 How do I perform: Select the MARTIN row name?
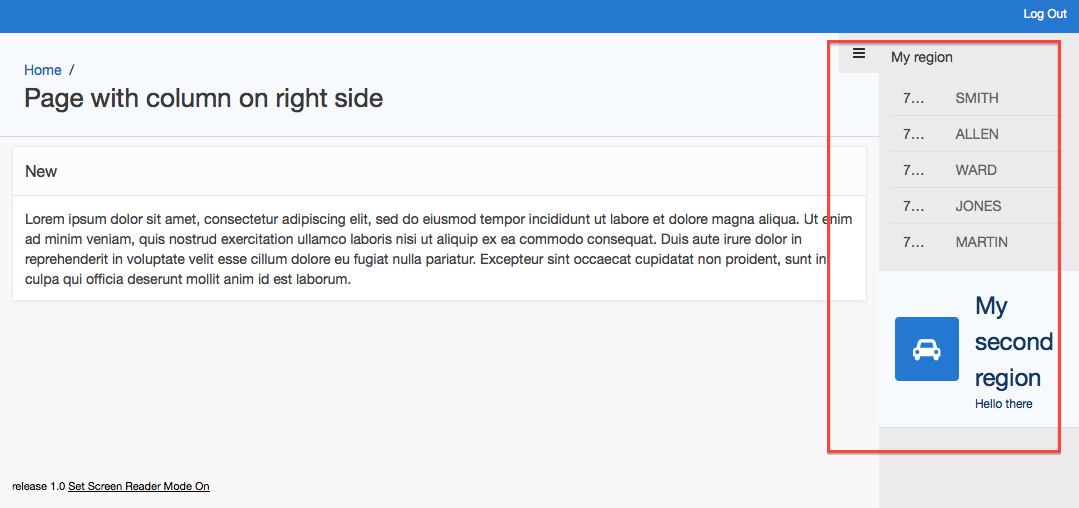(x=981, y=242)
